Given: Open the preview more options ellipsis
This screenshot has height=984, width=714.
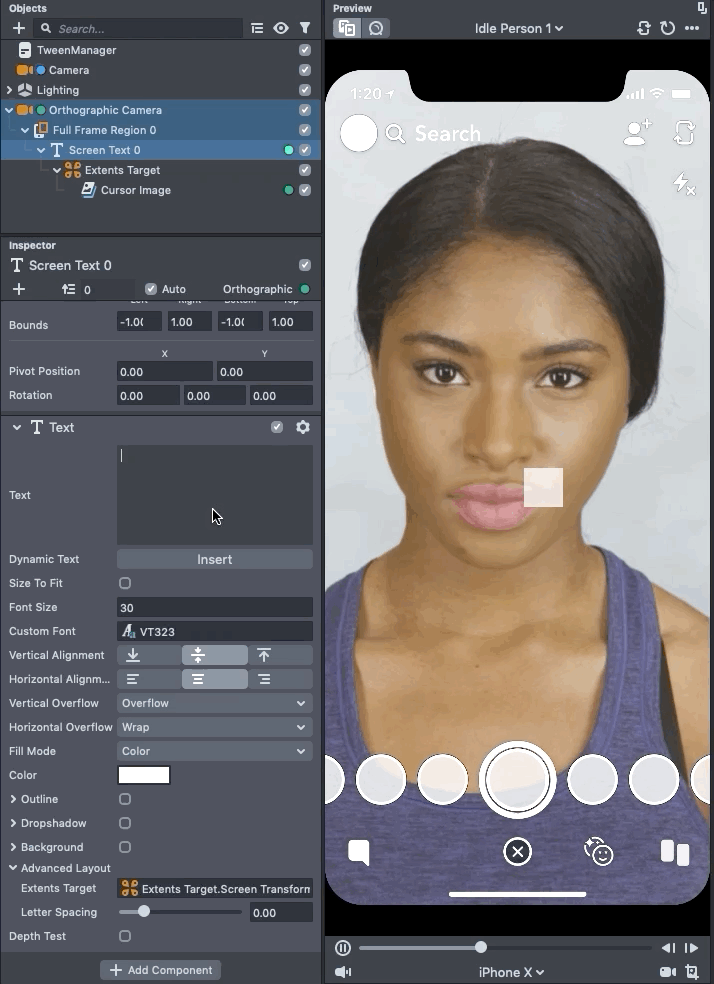Looking at the screenshot, I should (692, 28).
